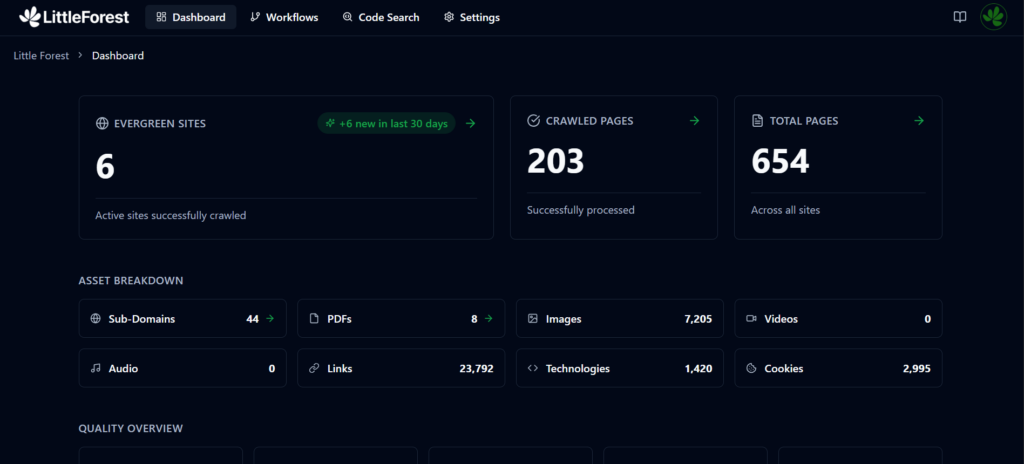Click the Cookies icon
The image size is (1024, 464).
tap(752, 368)
